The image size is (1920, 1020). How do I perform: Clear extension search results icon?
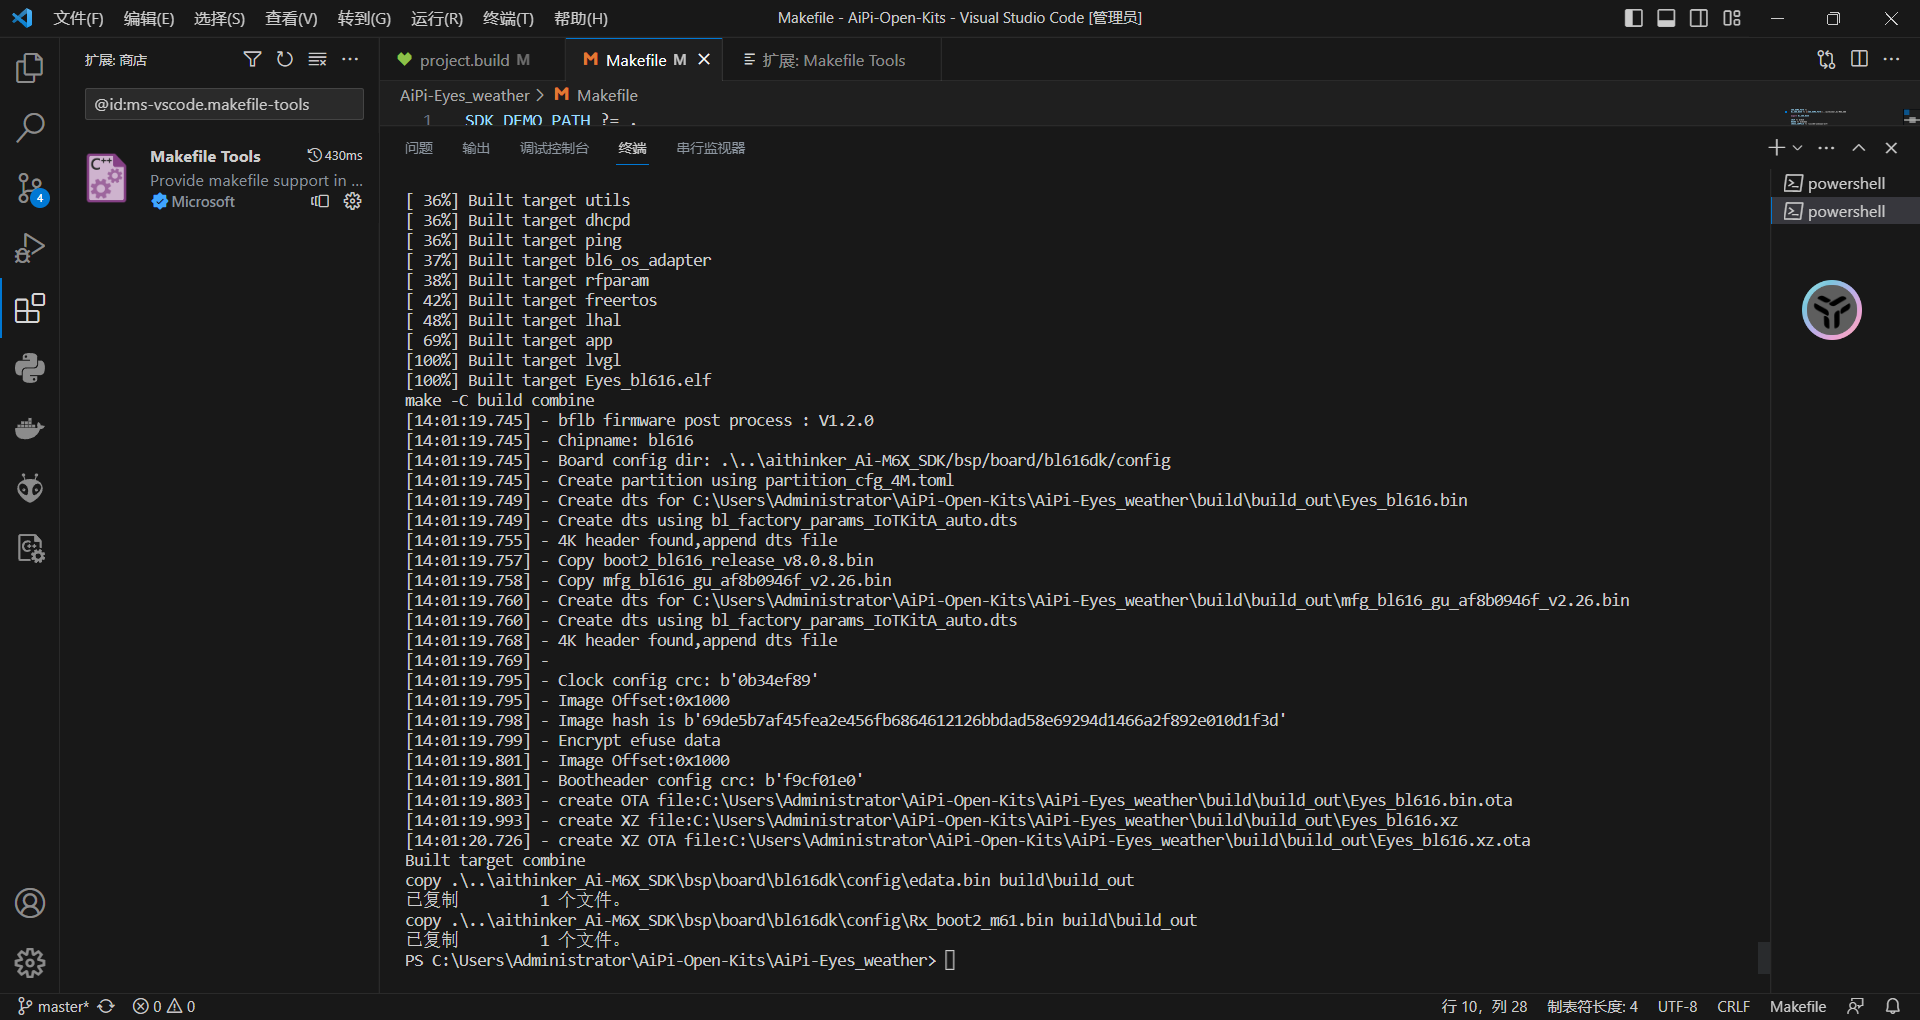[318, 60]
